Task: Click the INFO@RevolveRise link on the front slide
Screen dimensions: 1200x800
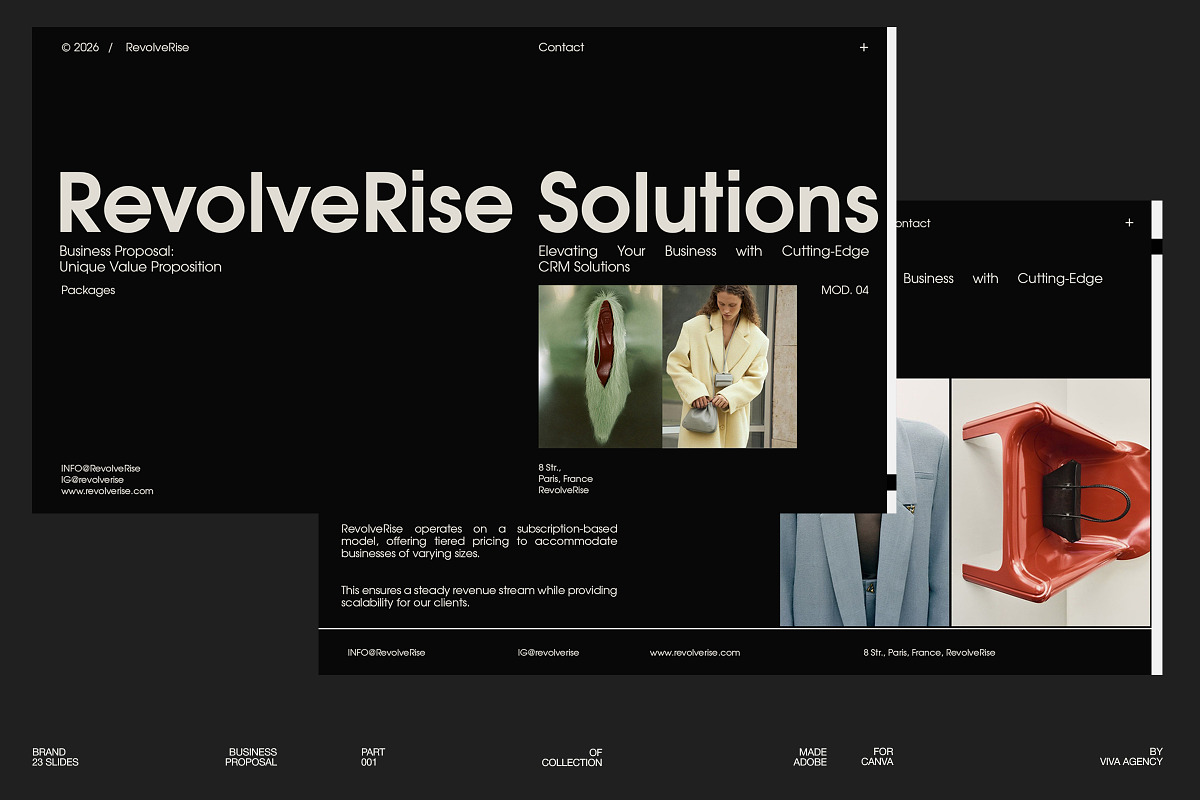Action: coord(100,468)
